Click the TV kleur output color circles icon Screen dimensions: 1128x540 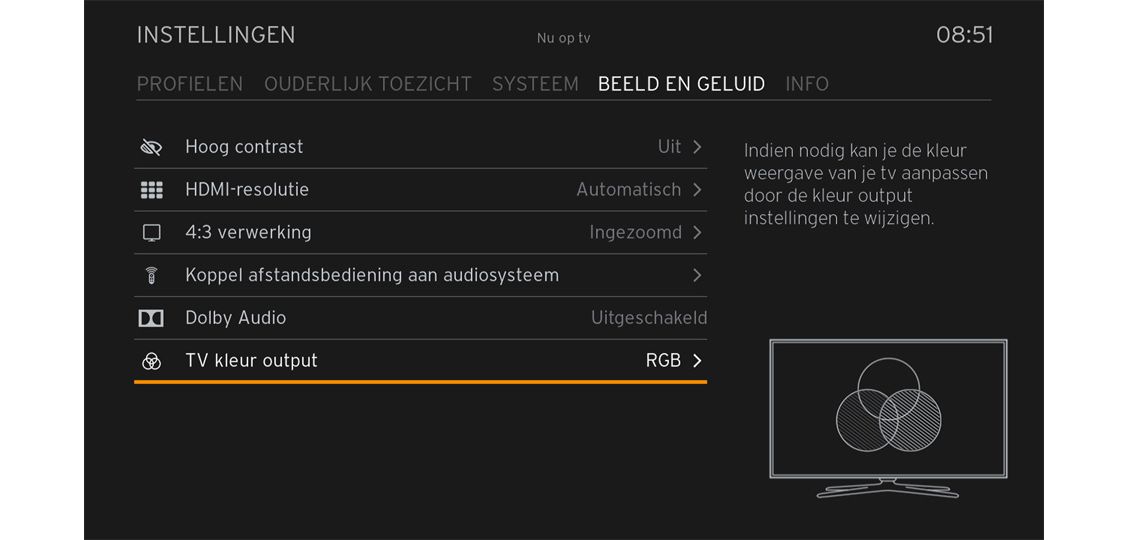[151, 361]
